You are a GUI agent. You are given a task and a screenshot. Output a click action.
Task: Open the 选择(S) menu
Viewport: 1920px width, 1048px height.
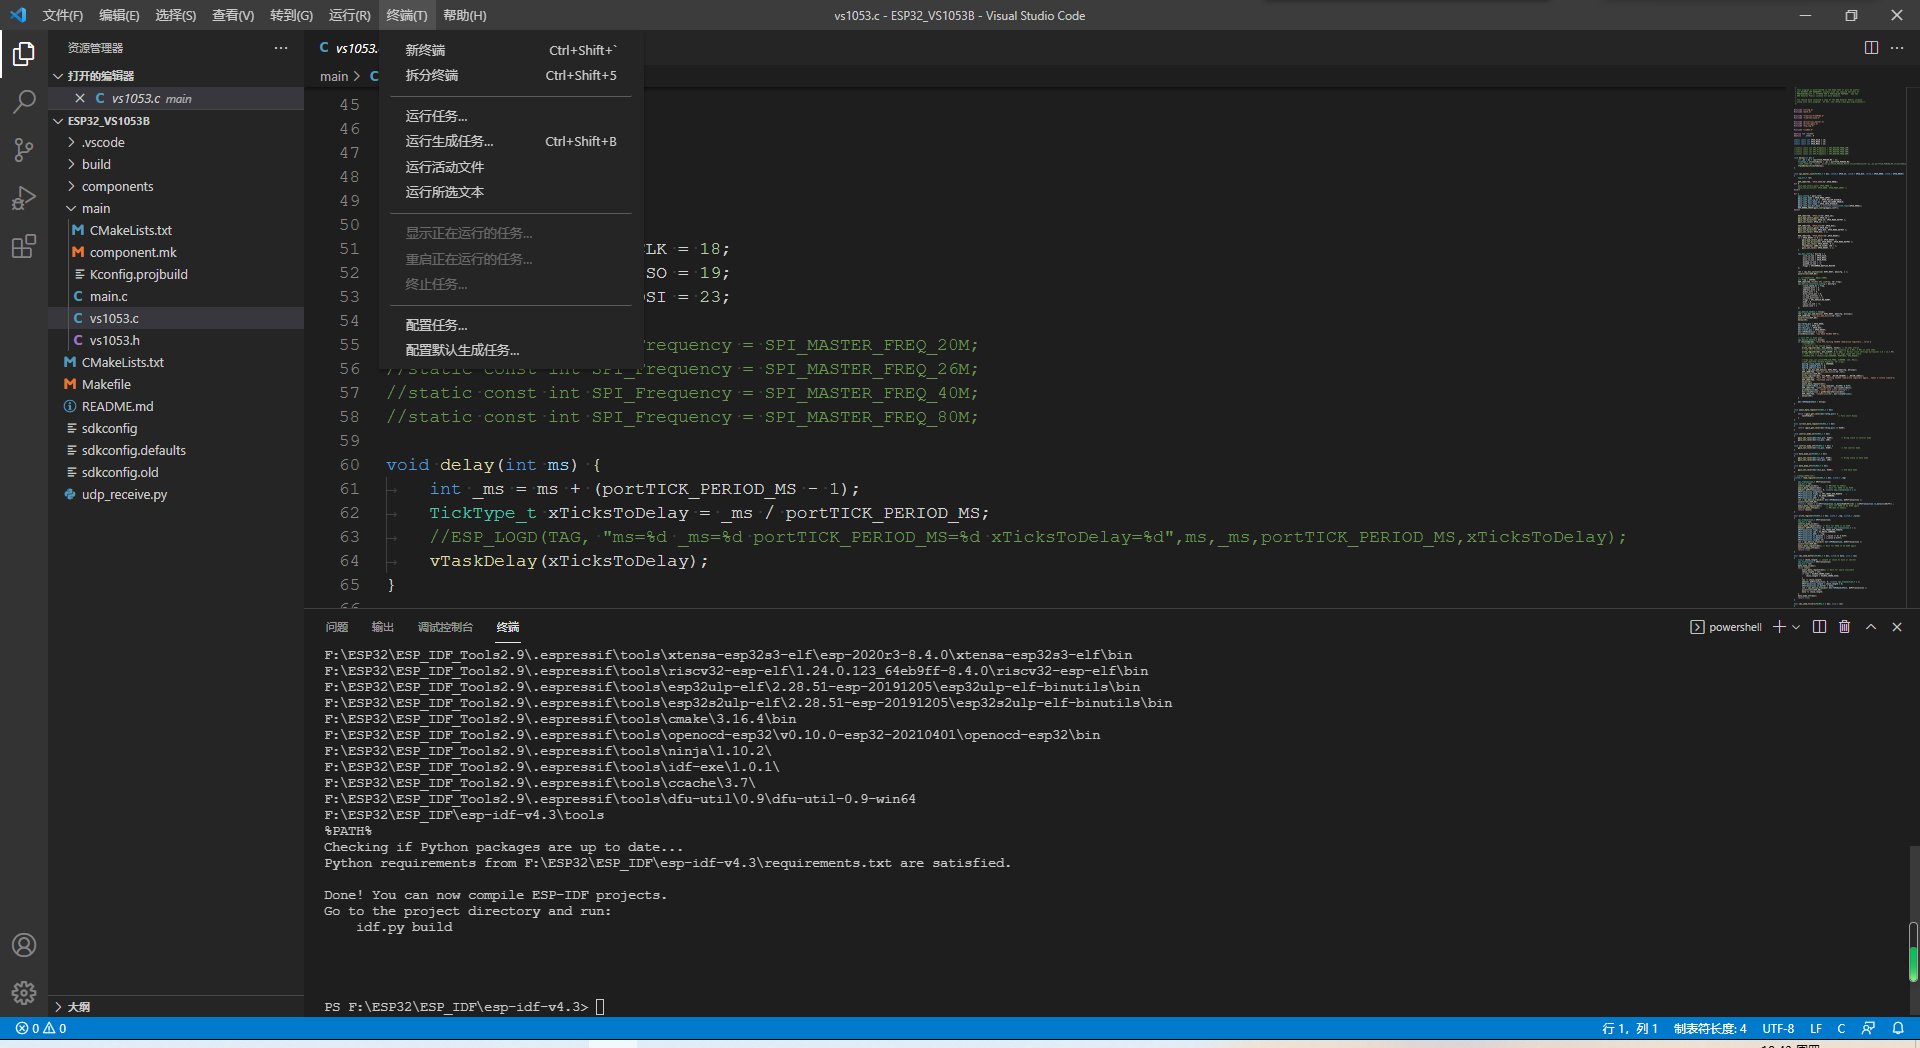[x=176, y=15]
